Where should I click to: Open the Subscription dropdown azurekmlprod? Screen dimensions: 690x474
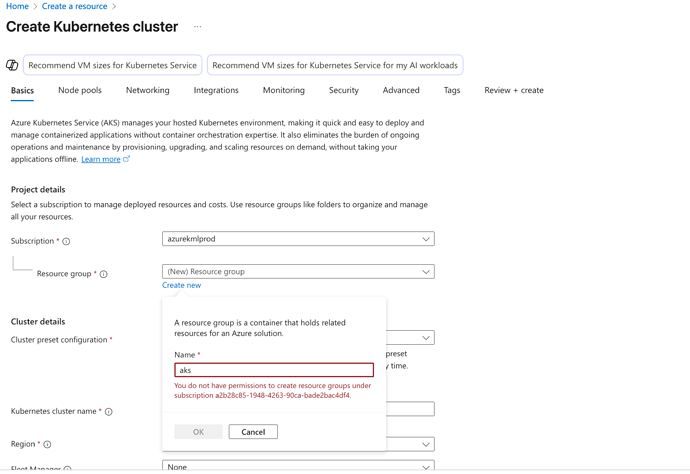tap(298, 239)
